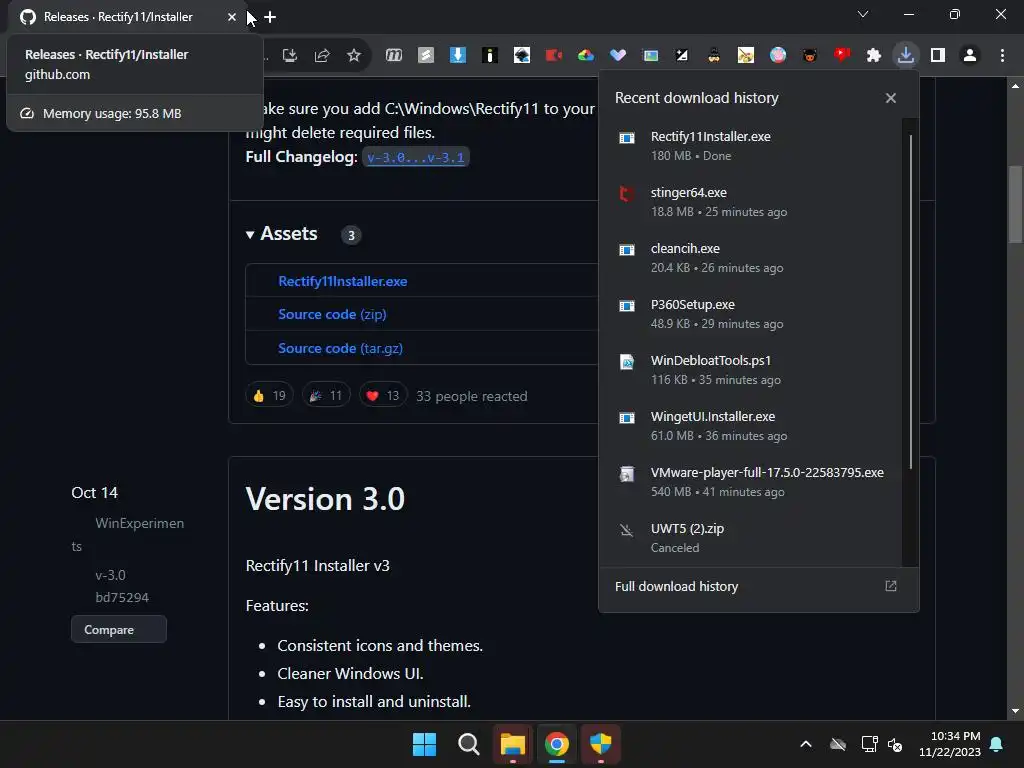Click the Version 3.0 release heading
This screenshot has height=768, width=1024.
click(x=325, y=499)
